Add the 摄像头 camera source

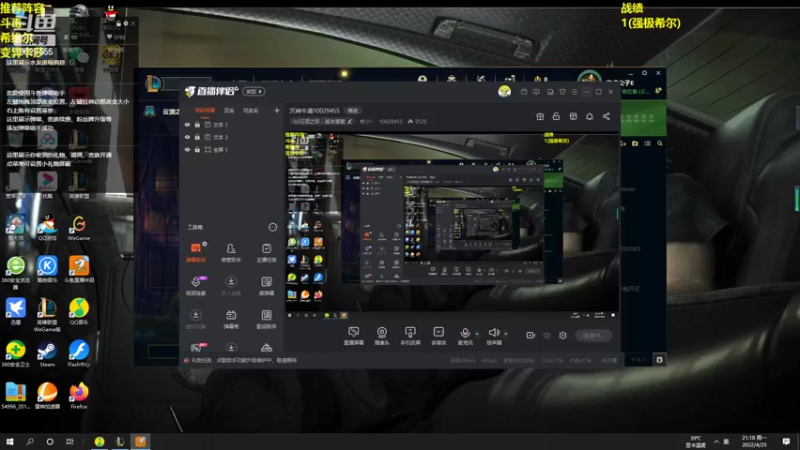pos(382,336)
